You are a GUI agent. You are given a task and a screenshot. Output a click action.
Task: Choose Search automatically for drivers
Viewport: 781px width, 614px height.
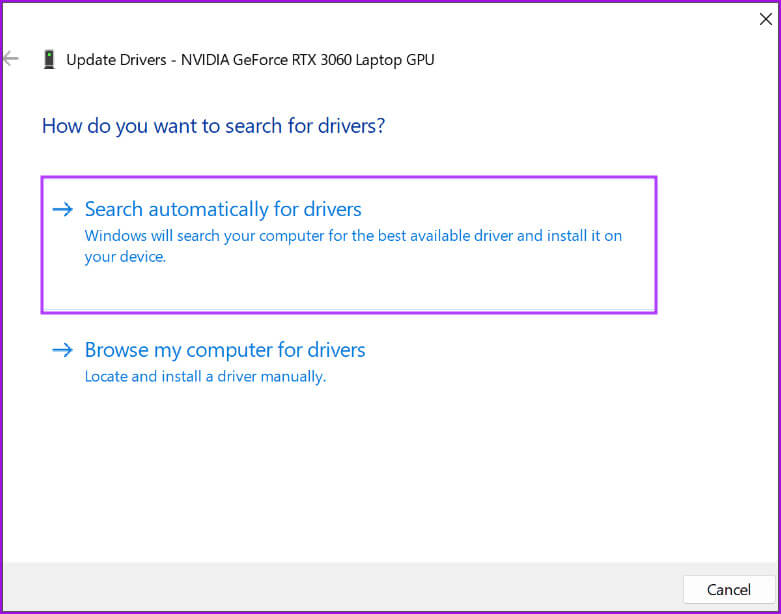pos(349,245)
